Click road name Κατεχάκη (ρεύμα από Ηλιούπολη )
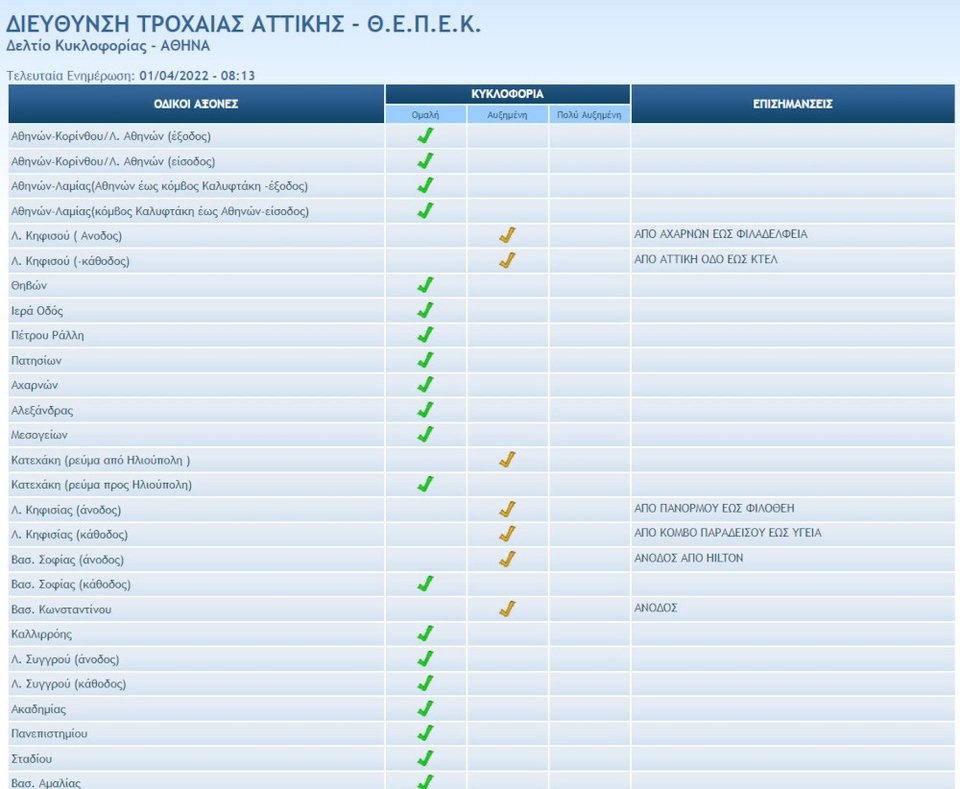 click(x=100, y=460)
